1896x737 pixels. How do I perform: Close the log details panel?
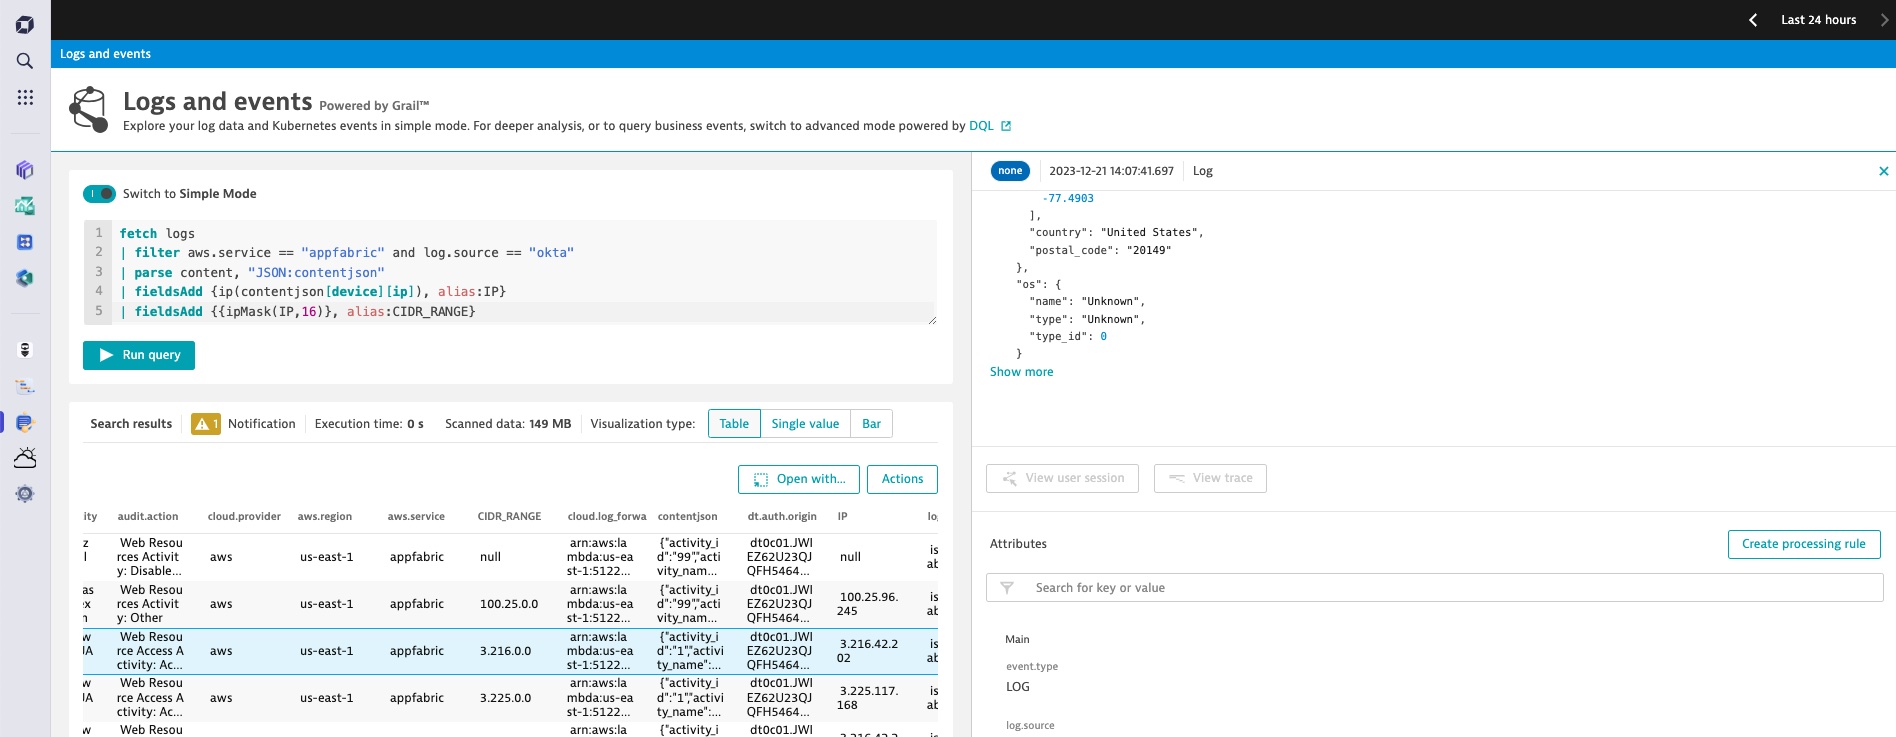point(1884,171)
